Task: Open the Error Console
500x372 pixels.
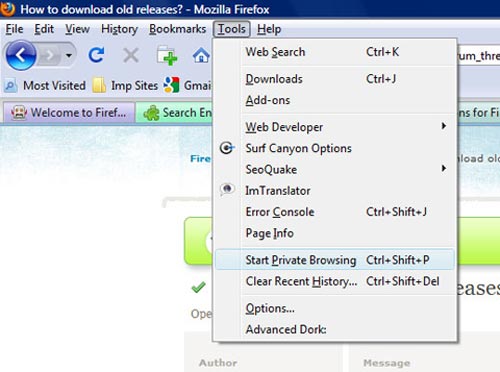Action: point(335,212)
